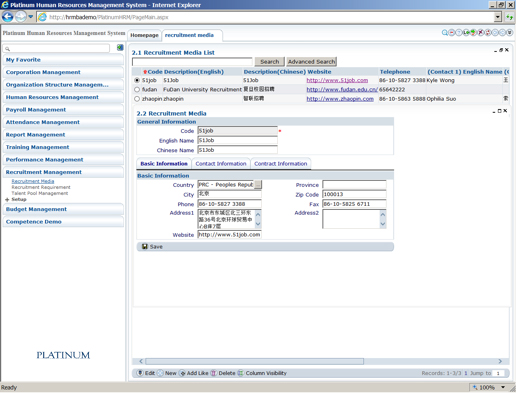516x393 pixels.
Task: Click the Delete toolbar icon
Action: (x=214, y=373)
